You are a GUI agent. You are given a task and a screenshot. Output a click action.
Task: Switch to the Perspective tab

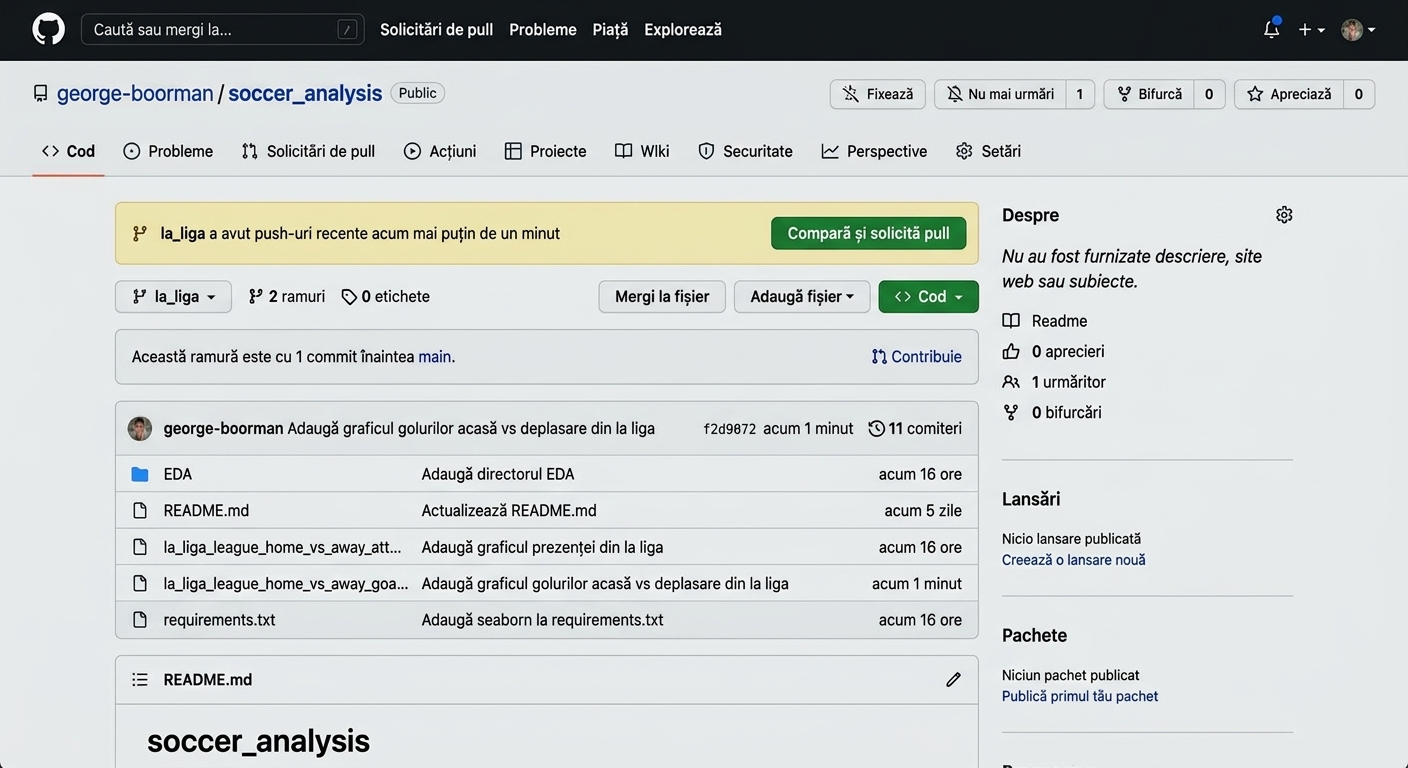[874, 151]
